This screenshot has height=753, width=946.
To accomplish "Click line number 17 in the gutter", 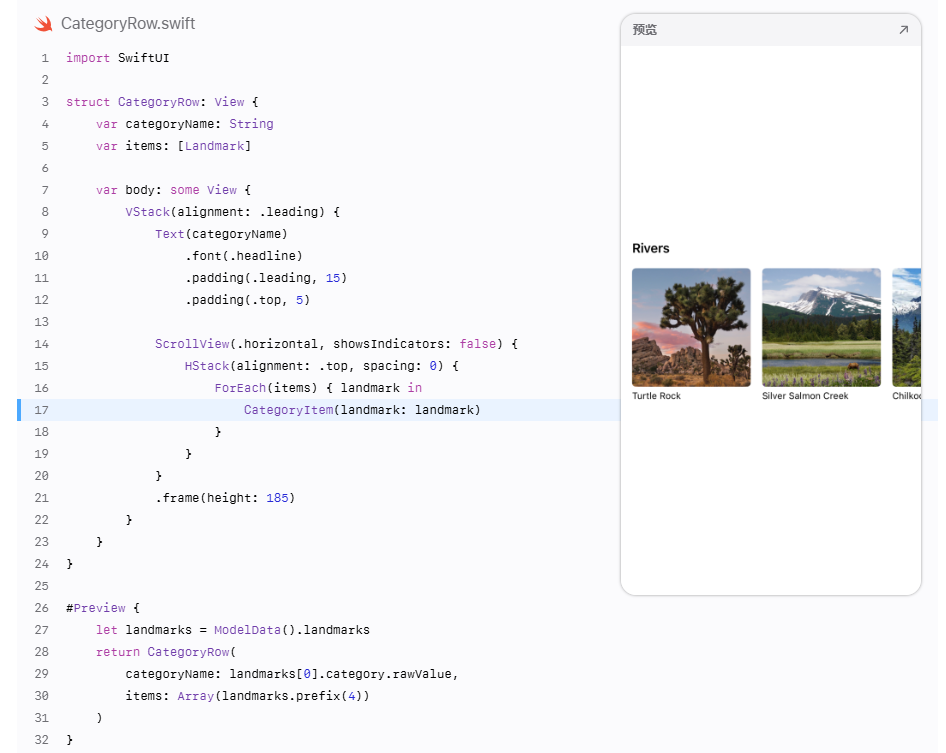I will click(x=41, y=410).
